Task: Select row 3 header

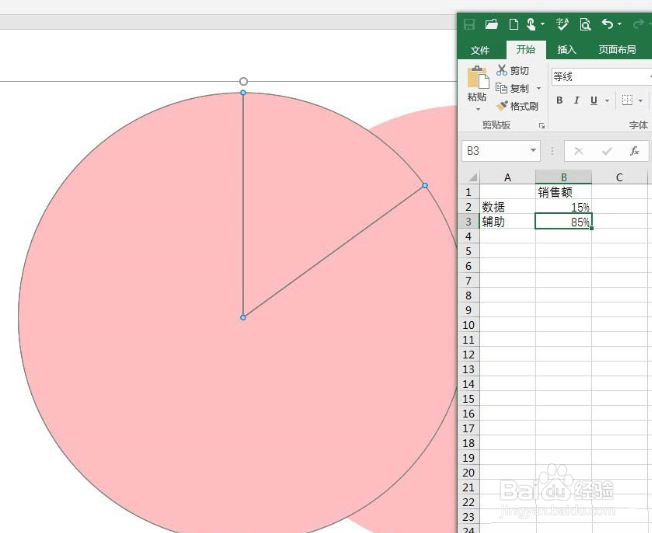Action: point(469,222)
